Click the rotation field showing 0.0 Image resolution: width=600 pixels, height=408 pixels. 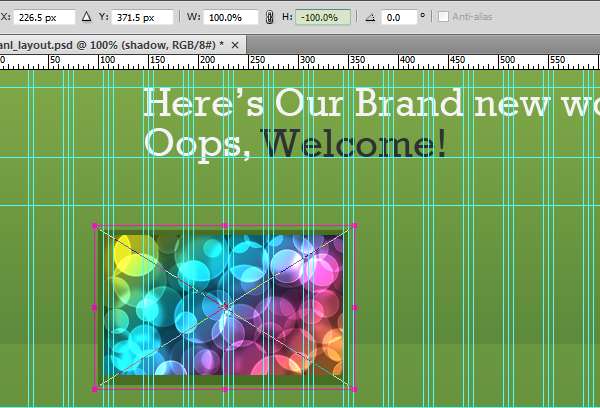tap(400, 17)
